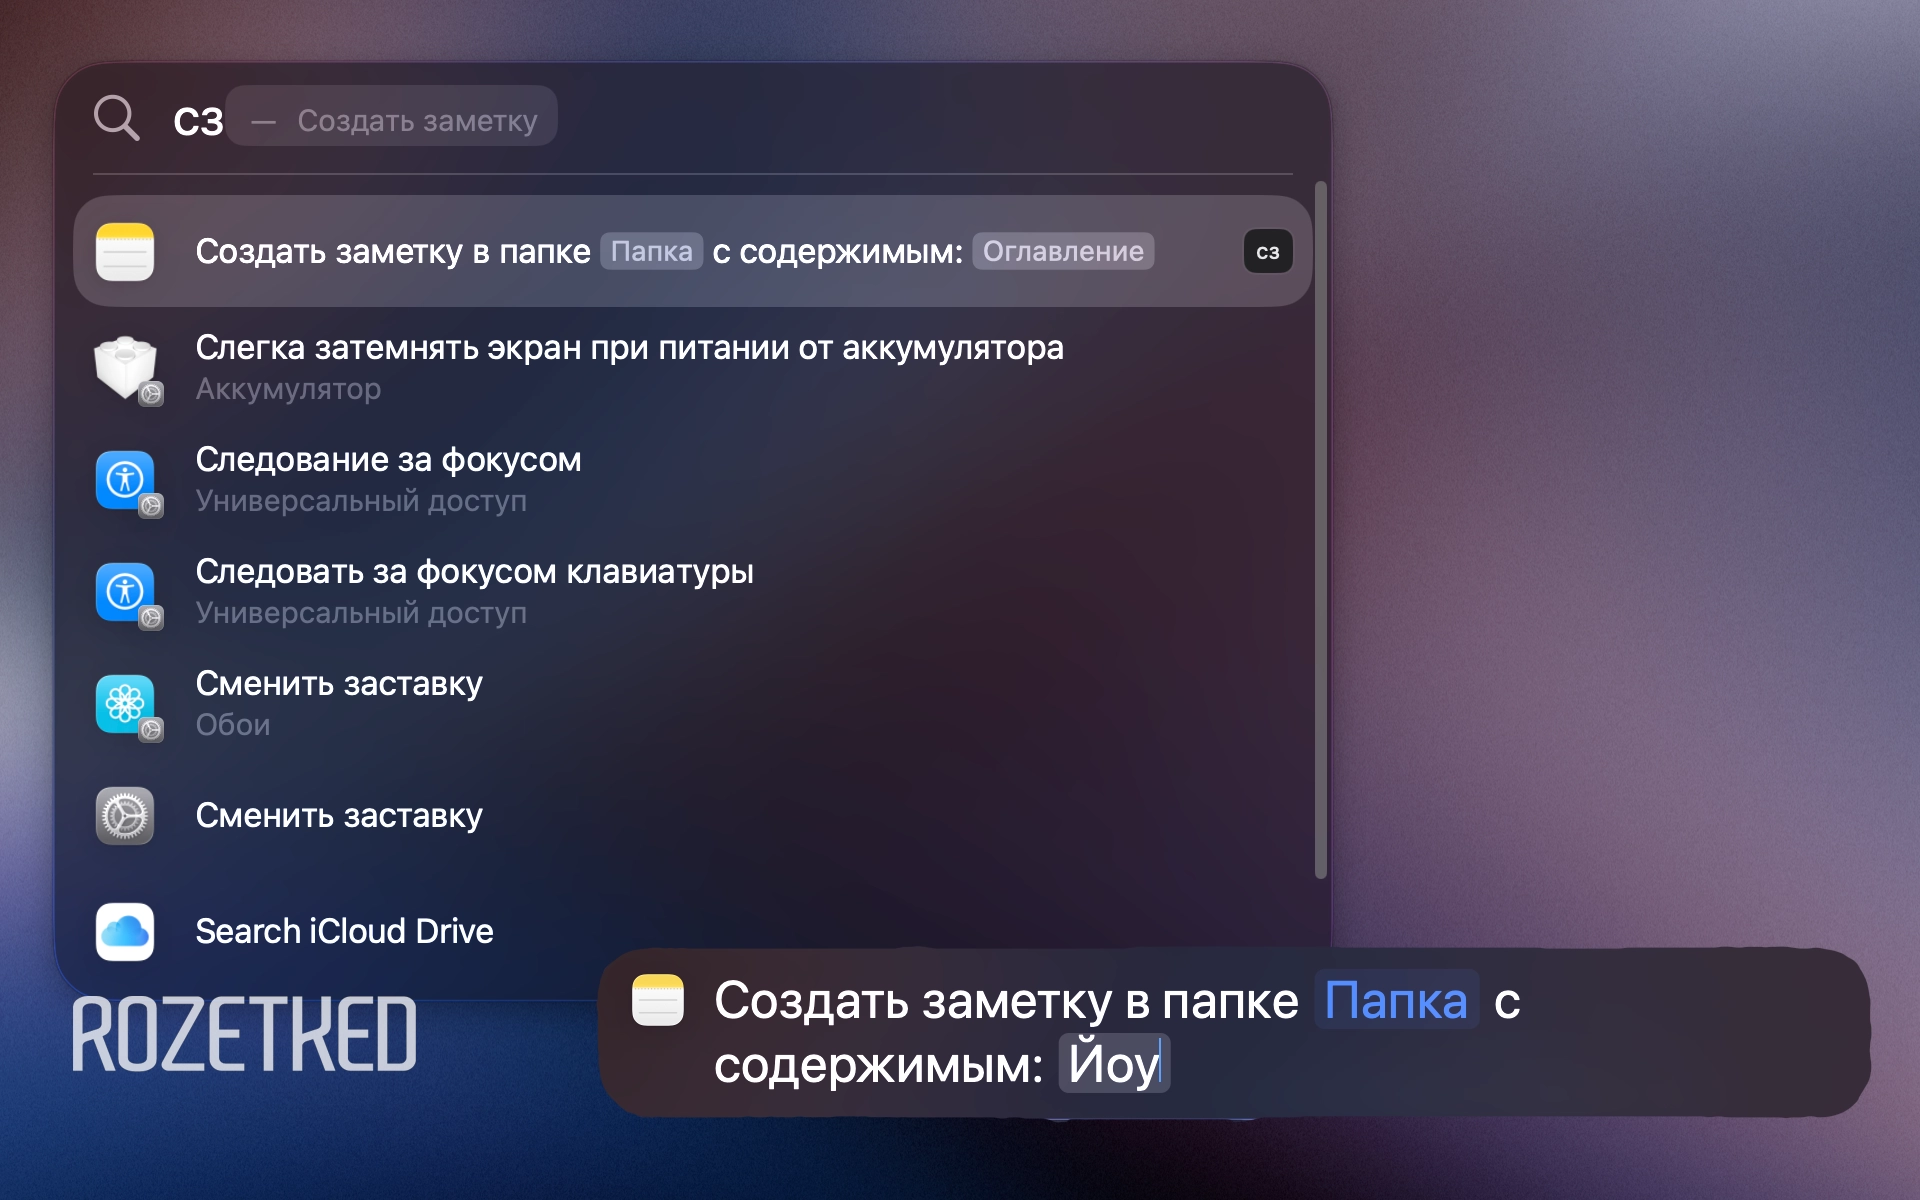This screenshot has height=1200, width=1920.
Task: Open Сменить заставку result with gear icon
Action: pyautogui.click(x=692, y=816)
